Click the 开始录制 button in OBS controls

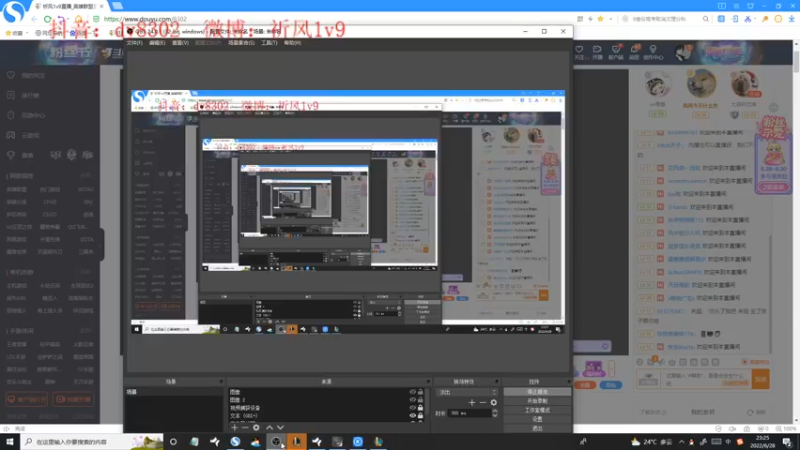(x=537, y=401)
